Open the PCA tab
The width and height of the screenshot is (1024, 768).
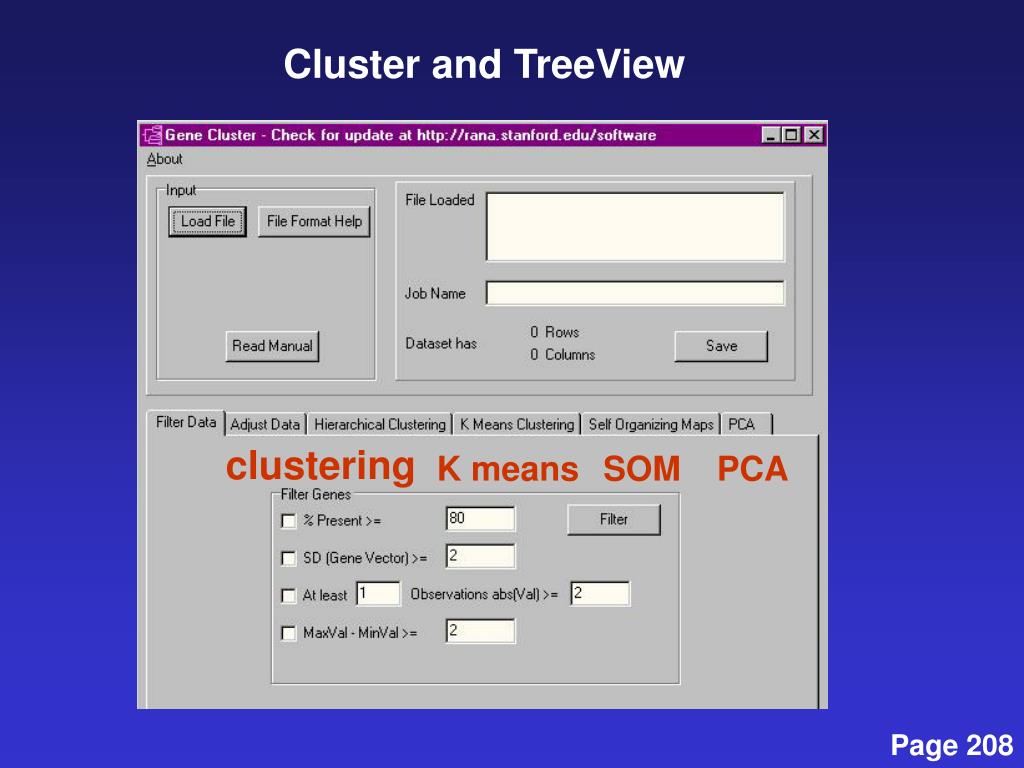click(x=746, y=424)
